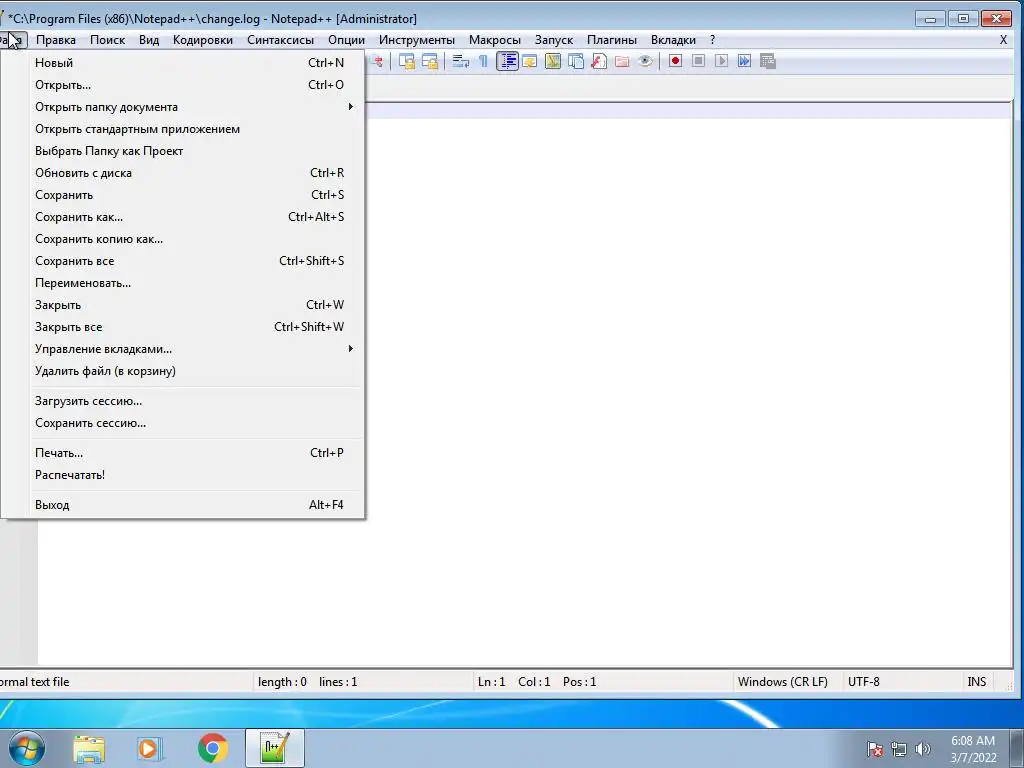Click the macro Playback icon

[721, 61]
